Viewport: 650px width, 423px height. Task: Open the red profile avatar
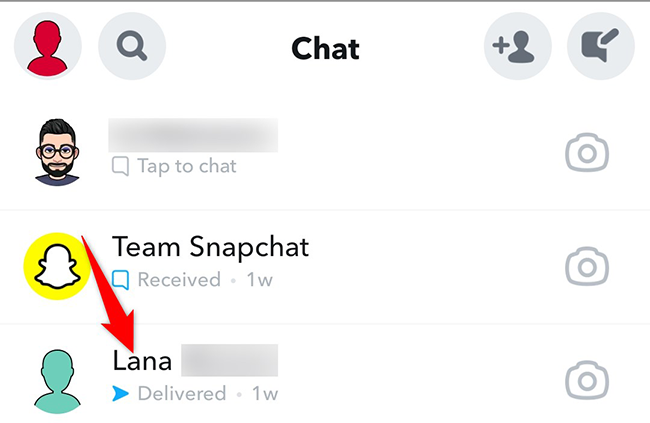click(48, 46)
